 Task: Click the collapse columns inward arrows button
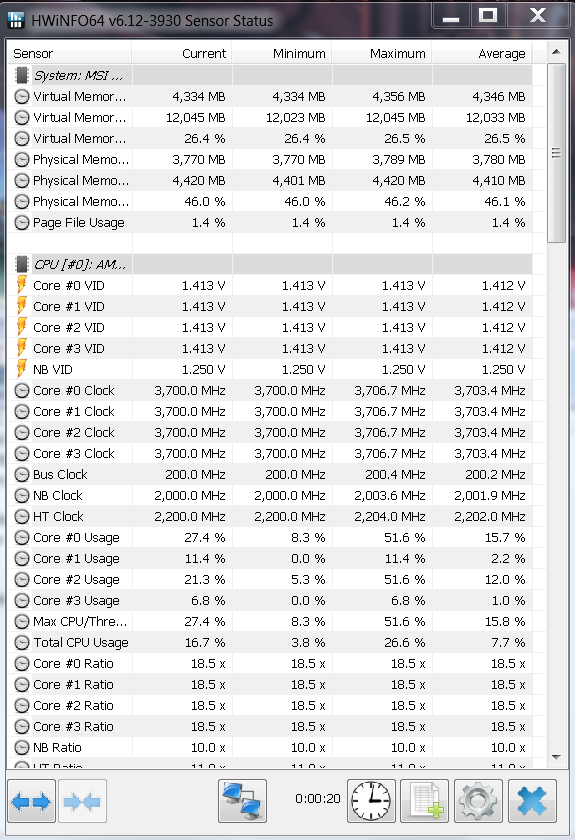83,801
